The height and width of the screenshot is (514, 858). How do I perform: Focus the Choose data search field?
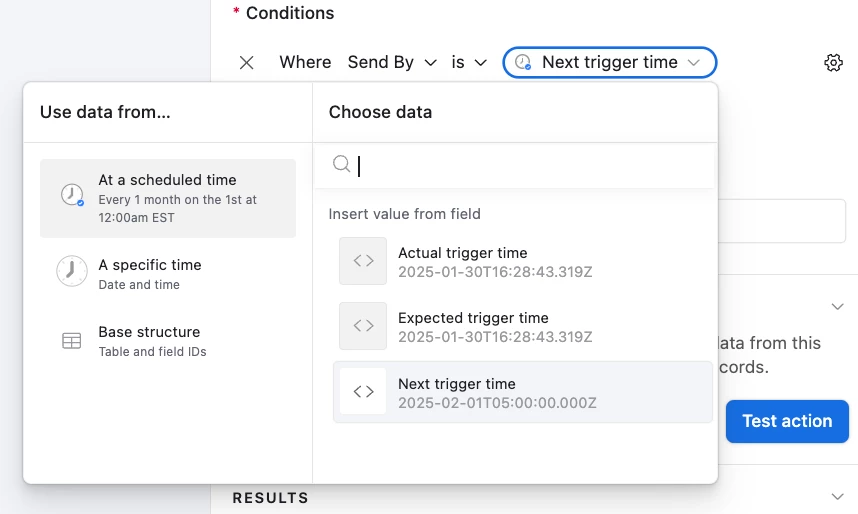pyautogui.click(x=515, y=165)
